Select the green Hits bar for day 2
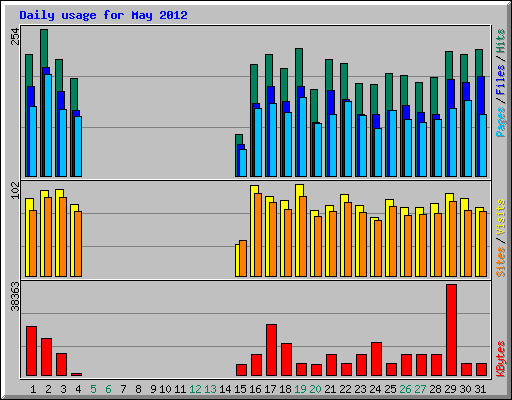 (x=44, y=48)
